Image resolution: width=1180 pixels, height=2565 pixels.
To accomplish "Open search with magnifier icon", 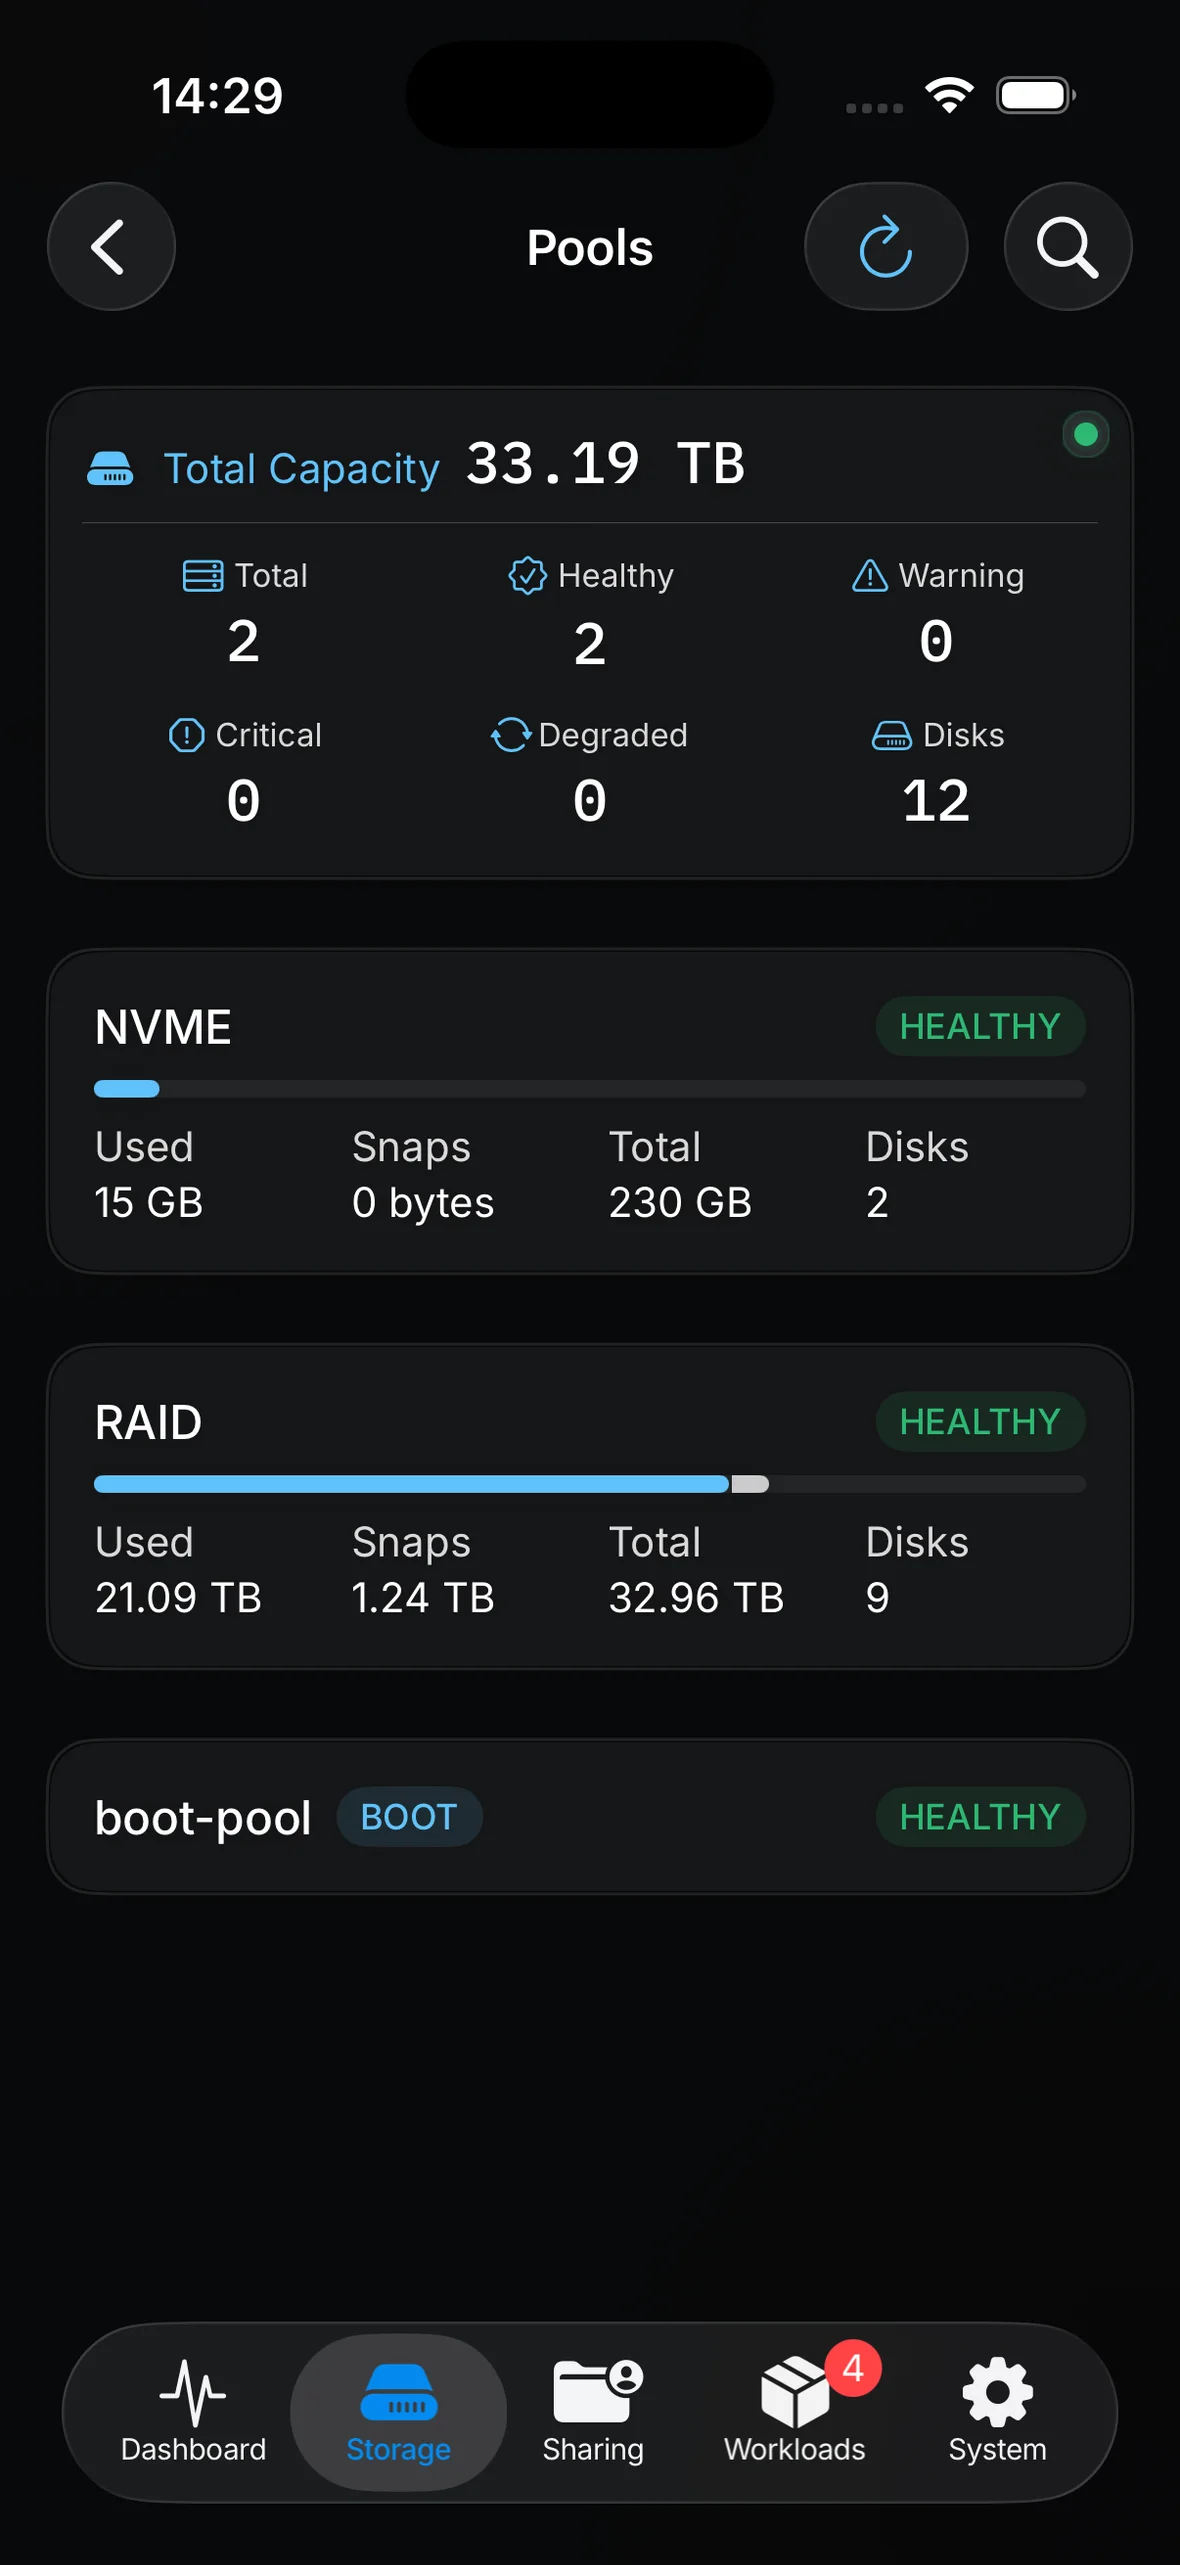I will (x=1067, y=247).
